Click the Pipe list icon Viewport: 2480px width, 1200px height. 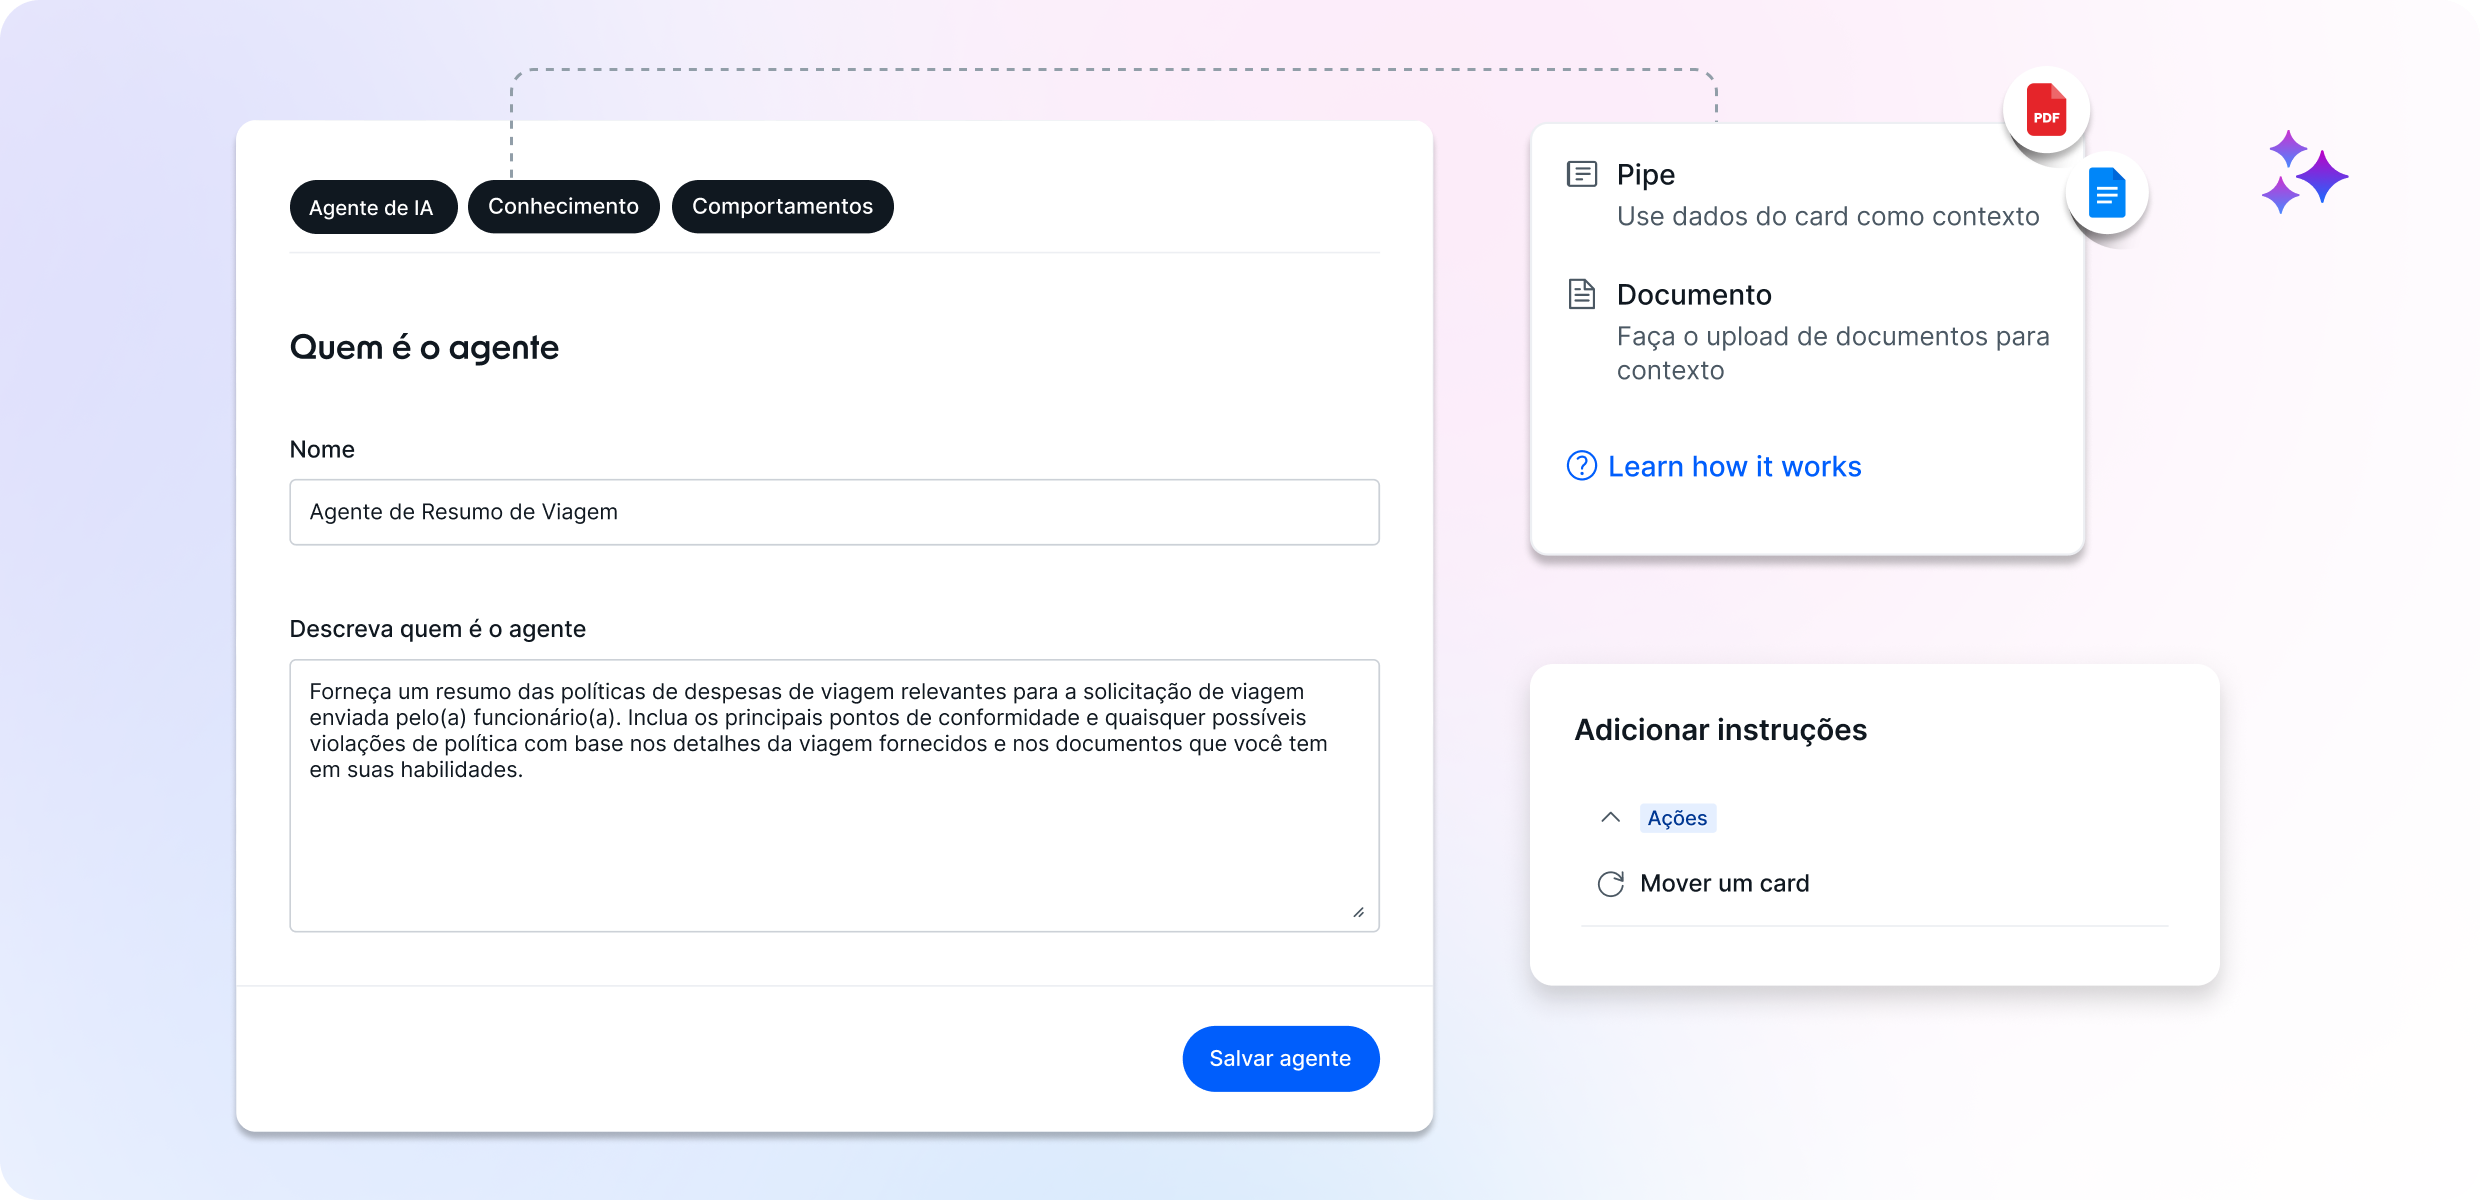point(1581,175)
